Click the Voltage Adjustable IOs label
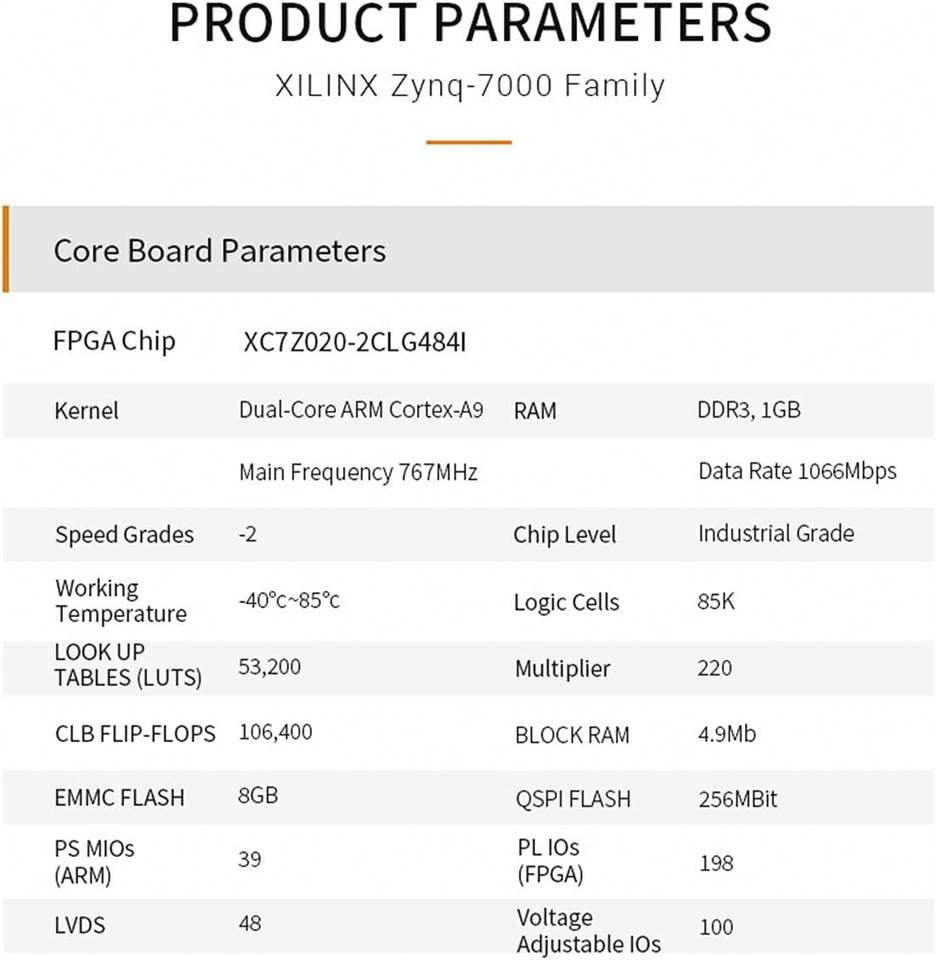Image resolution: width=936 pixels, height=960 pixels. (x=588, y=931)
